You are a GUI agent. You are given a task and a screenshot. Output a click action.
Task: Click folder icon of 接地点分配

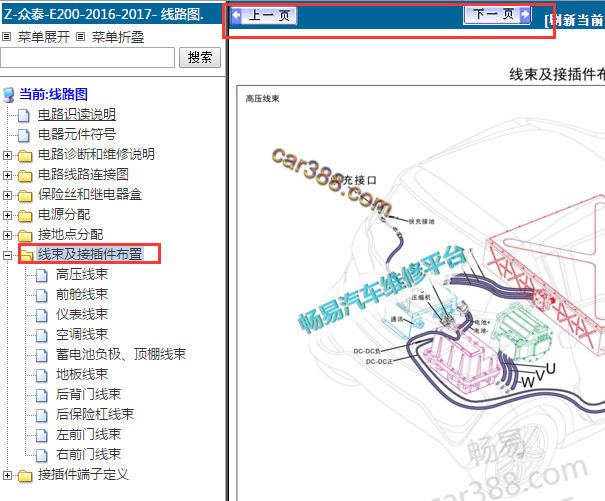click(25, 235)
